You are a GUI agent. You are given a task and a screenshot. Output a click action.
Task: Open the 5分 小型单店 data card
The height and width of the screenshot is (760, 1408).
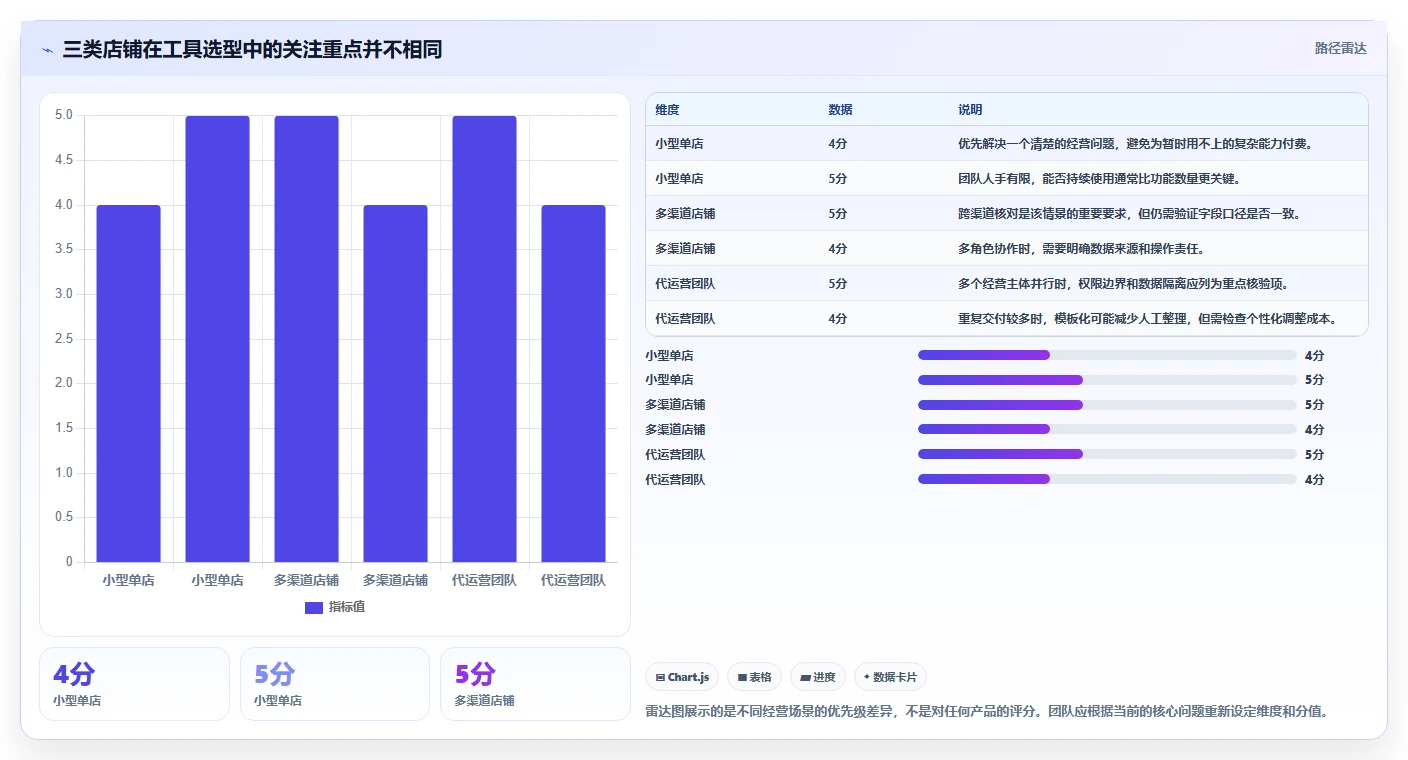[x=335, y=684]
